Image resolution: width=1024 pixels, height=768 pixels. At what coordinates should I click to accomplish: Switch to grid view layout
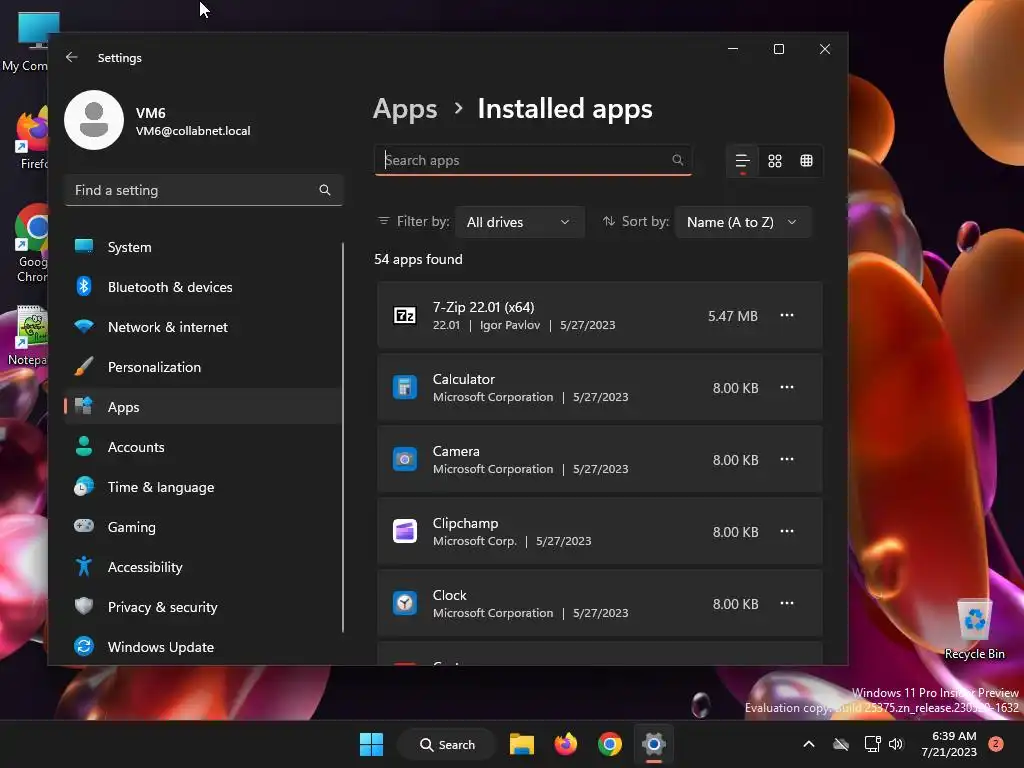pyautogui.click(x=775, y=161)
